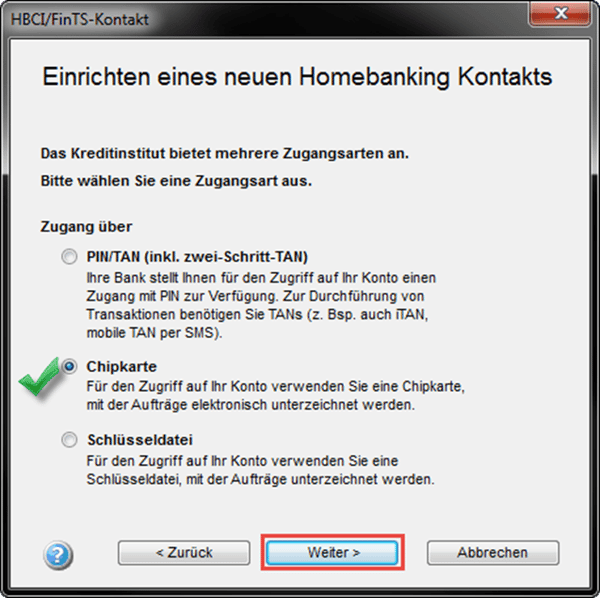Screen dimensions: 600x598
Task: Click the 'Zugang über' section label
Action: click(86, 227)
